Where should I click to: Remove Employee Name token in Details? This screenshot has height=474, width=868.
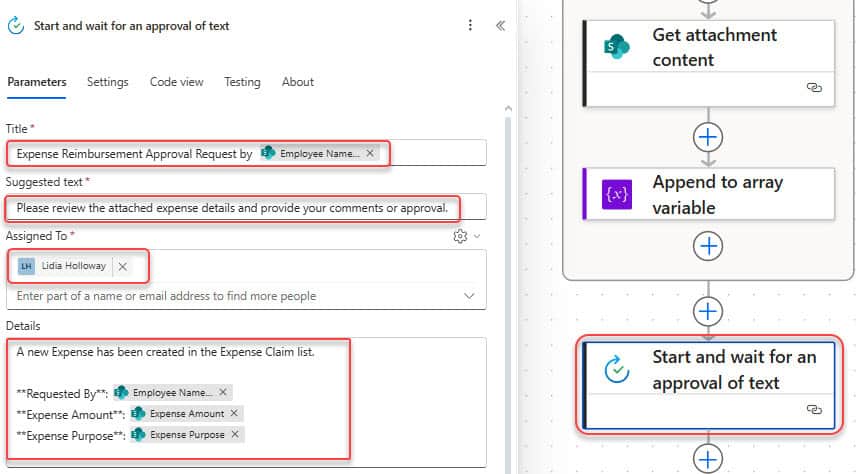[x=223, y=392]
